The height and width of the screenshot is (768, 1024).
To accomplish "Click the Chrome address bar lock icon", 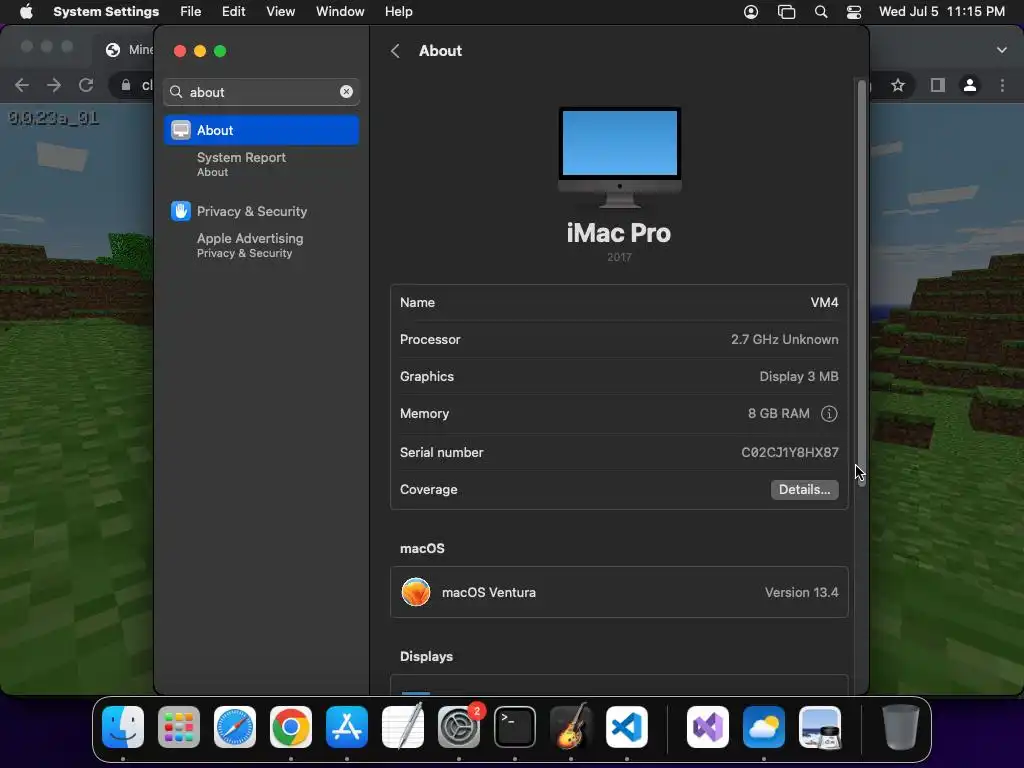I will (125, 85).
